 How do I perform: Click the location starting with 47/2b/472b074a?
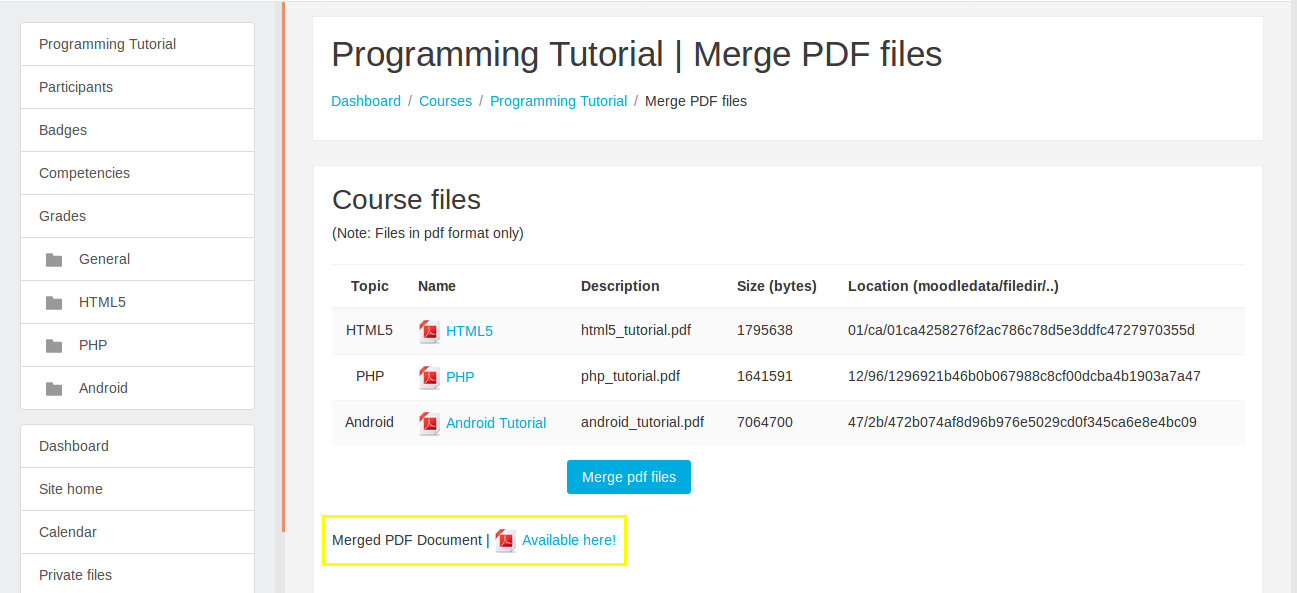coord(1022,422)
